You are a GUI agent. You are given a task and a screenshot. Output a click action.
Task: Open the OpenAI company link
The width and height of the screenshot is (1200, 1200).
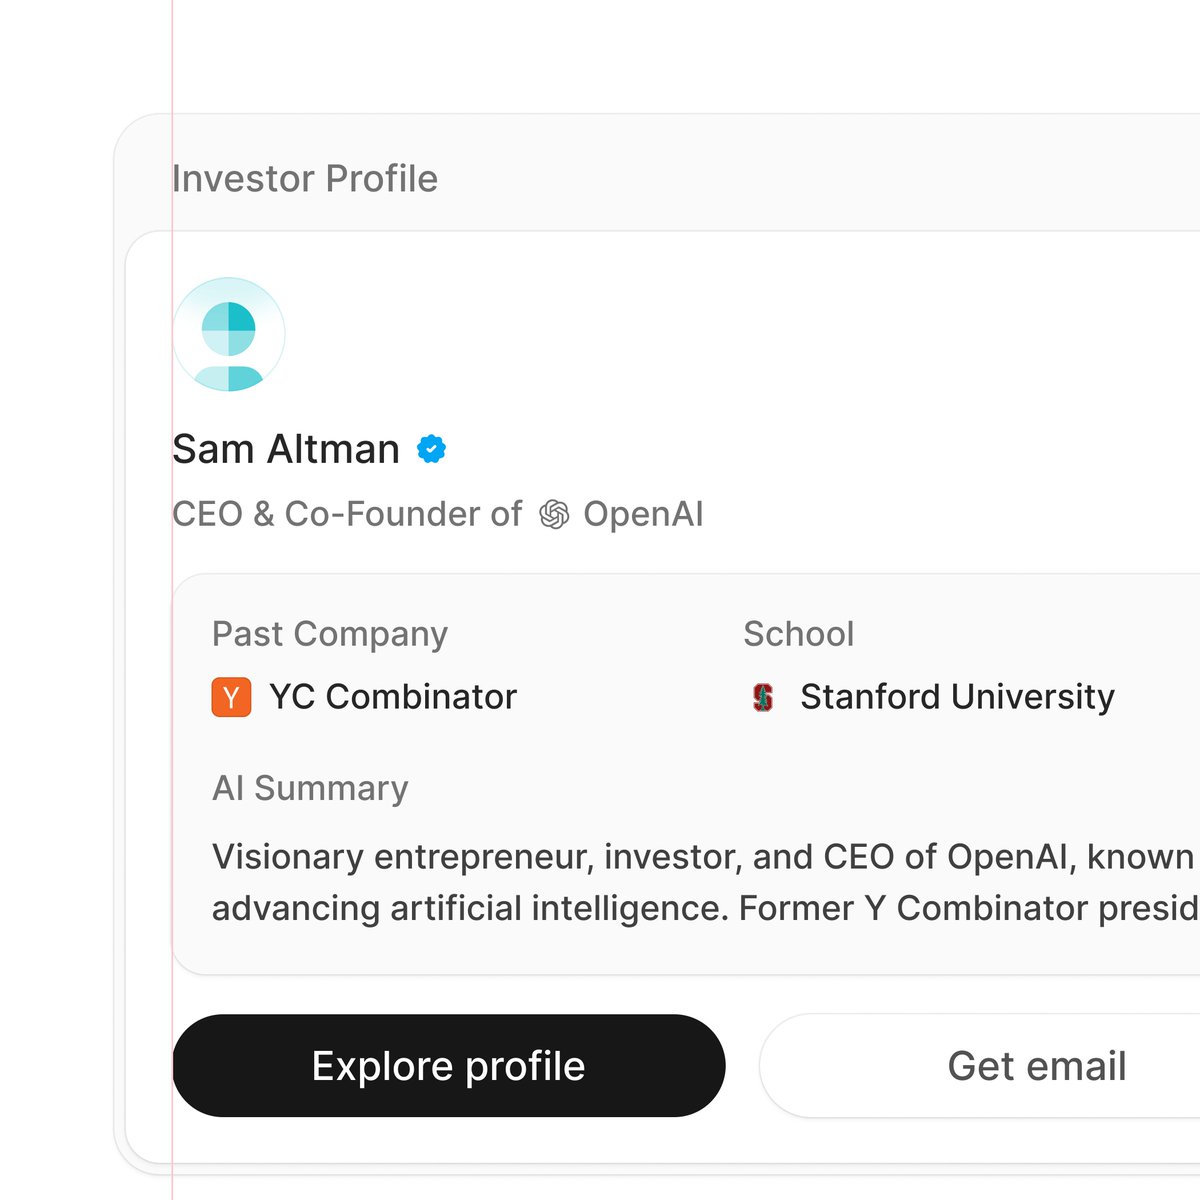click(x=643, y=515)
